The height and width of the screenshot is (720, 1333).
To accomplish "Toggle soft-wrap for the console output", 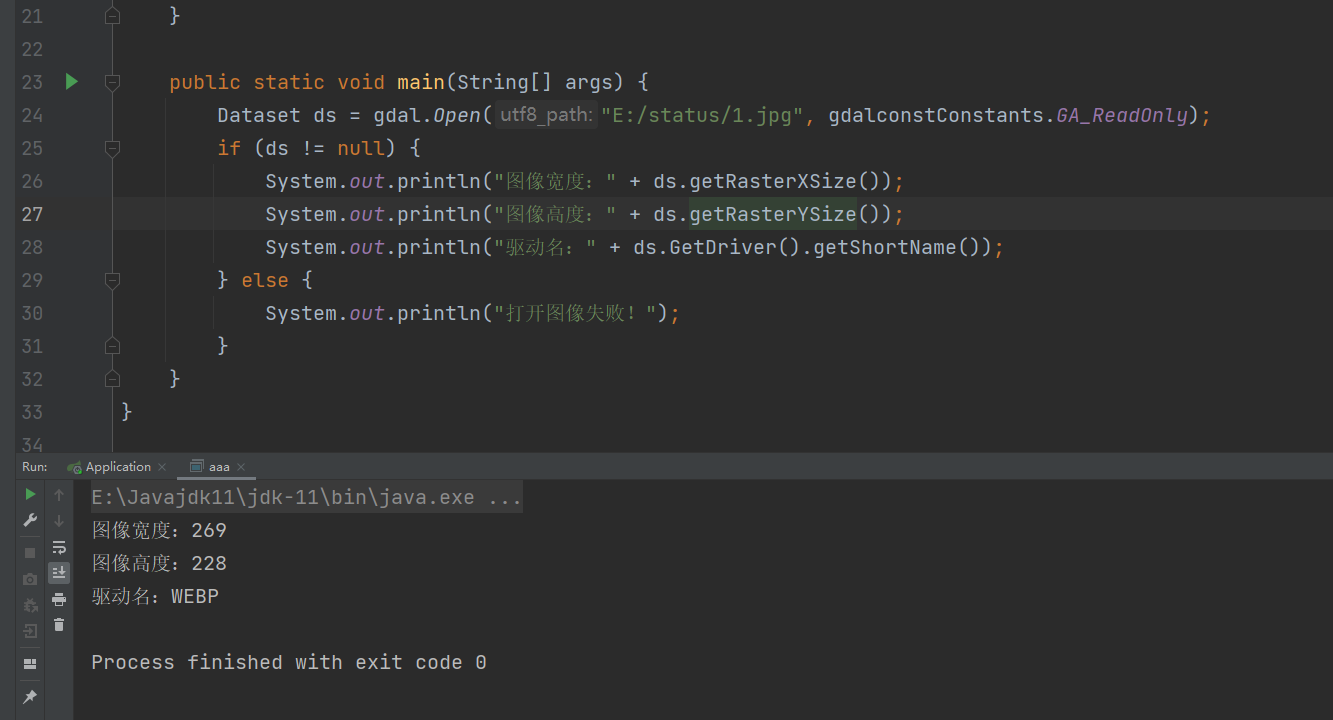I will (x=58, y=547).
